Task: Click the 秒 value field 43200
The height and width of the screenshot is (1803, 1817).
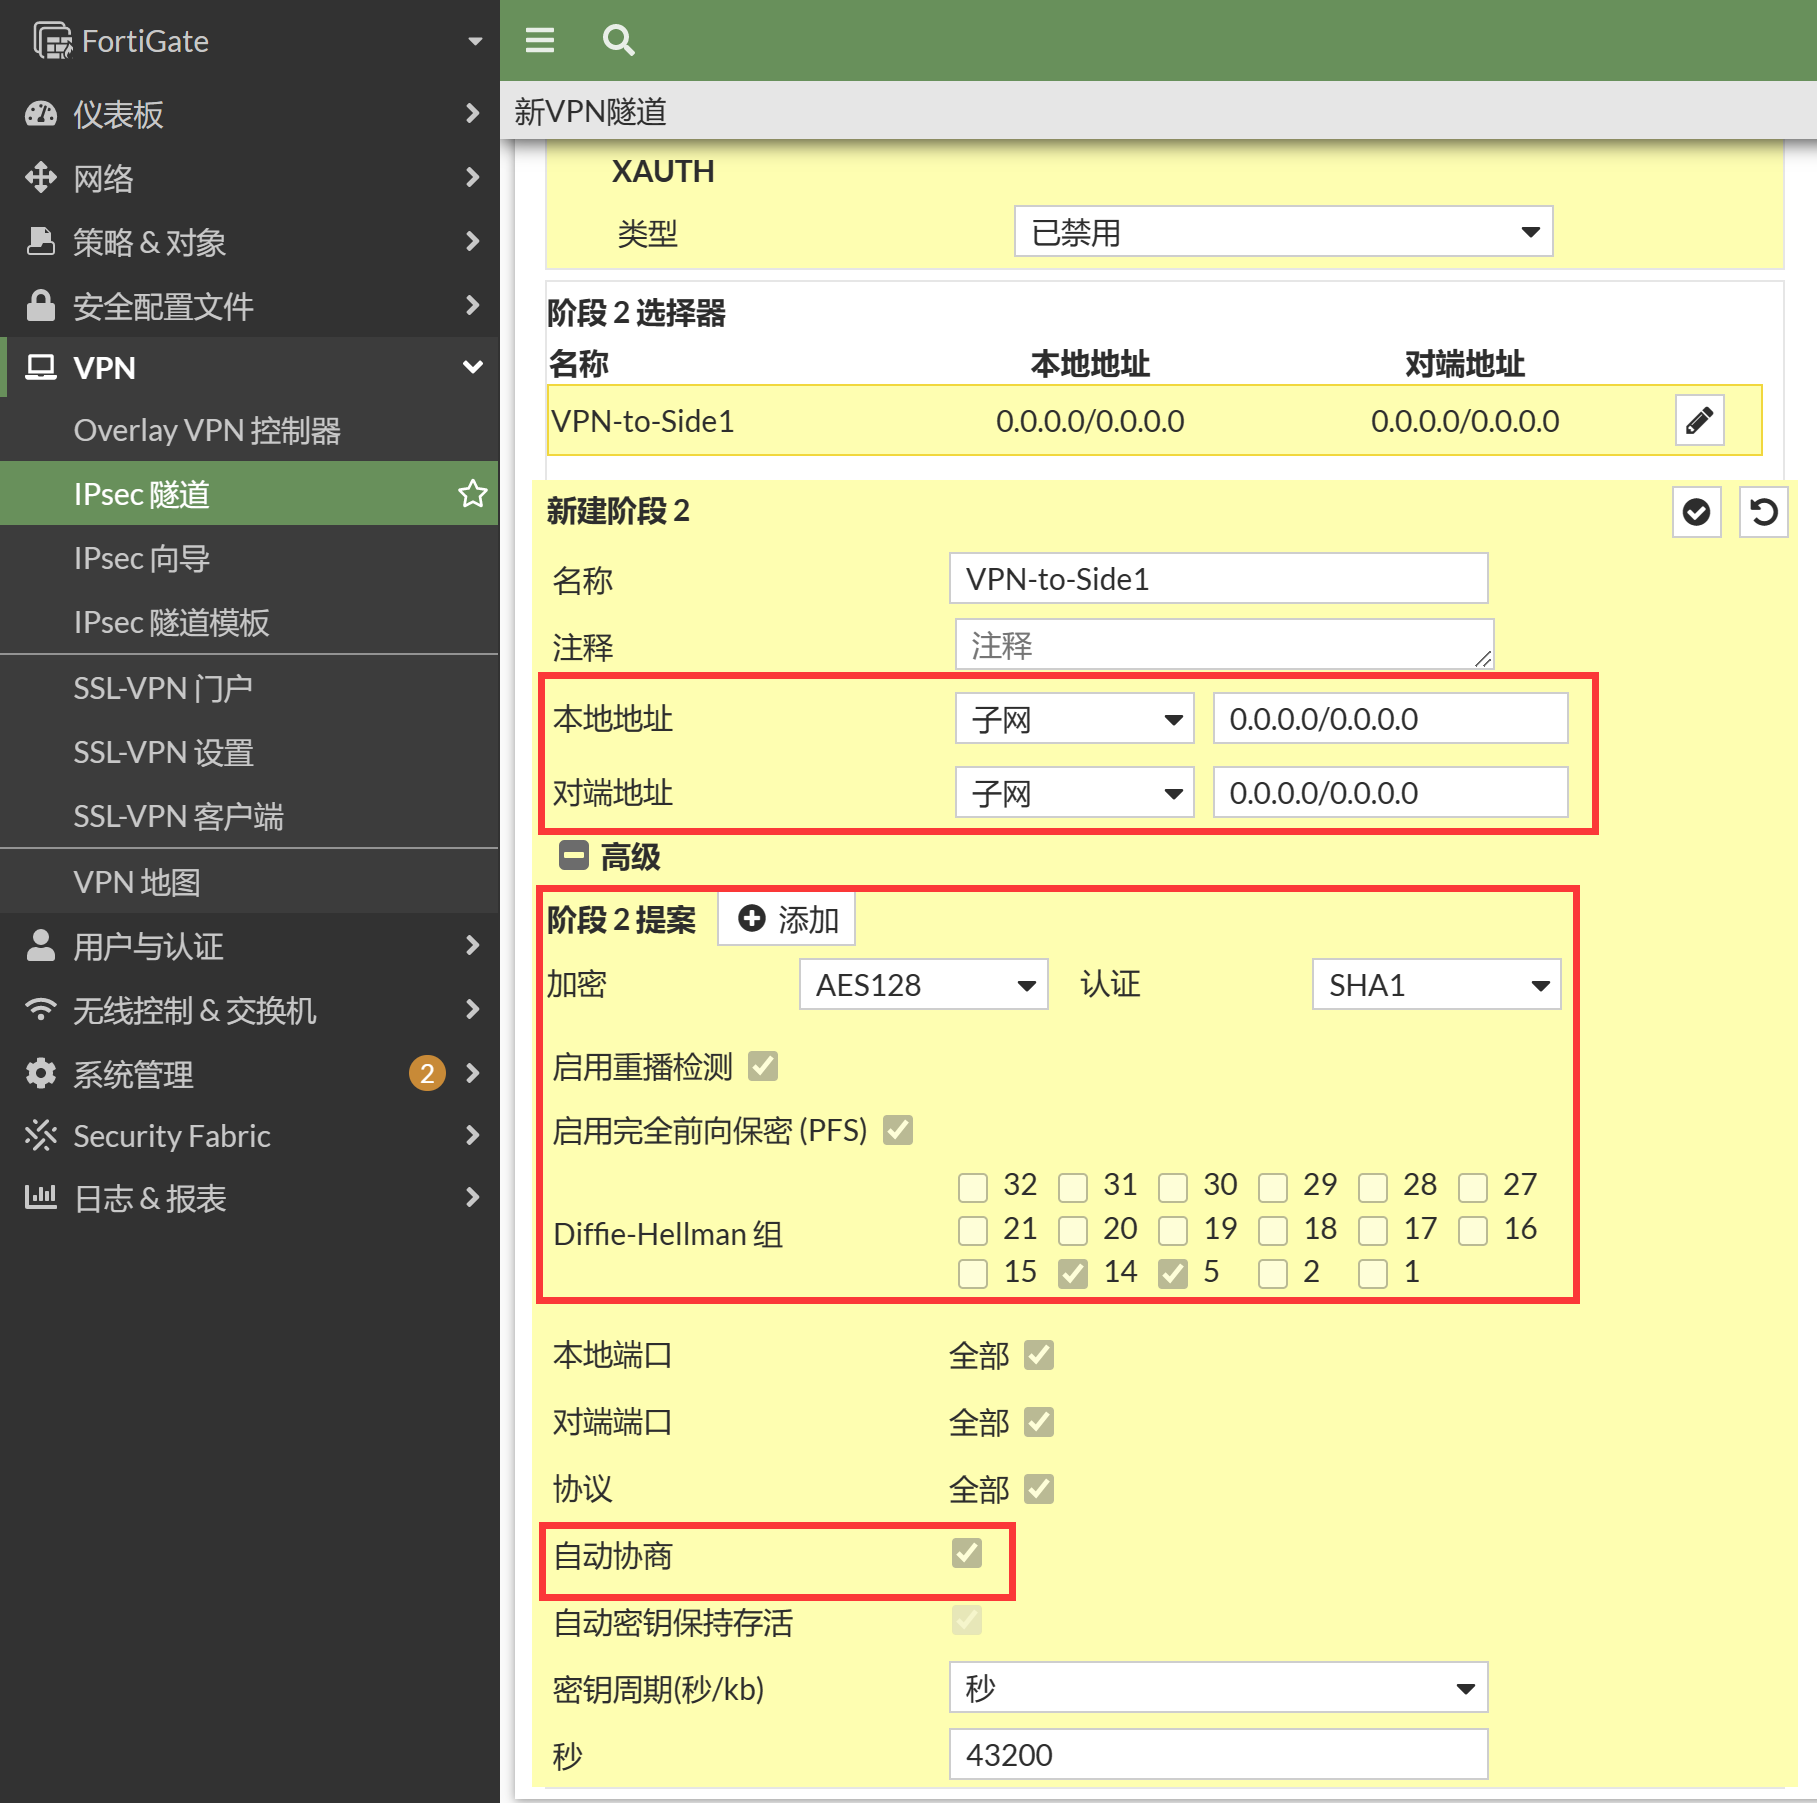Action: (1217, 1754)
